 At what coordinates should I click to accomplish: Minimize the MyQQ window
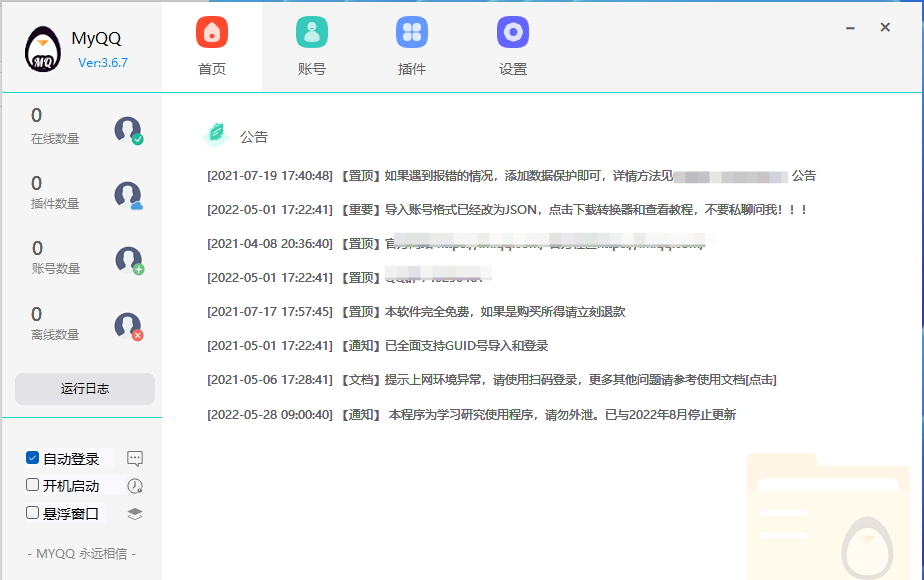pyautogui.click(x=850, y=28)
